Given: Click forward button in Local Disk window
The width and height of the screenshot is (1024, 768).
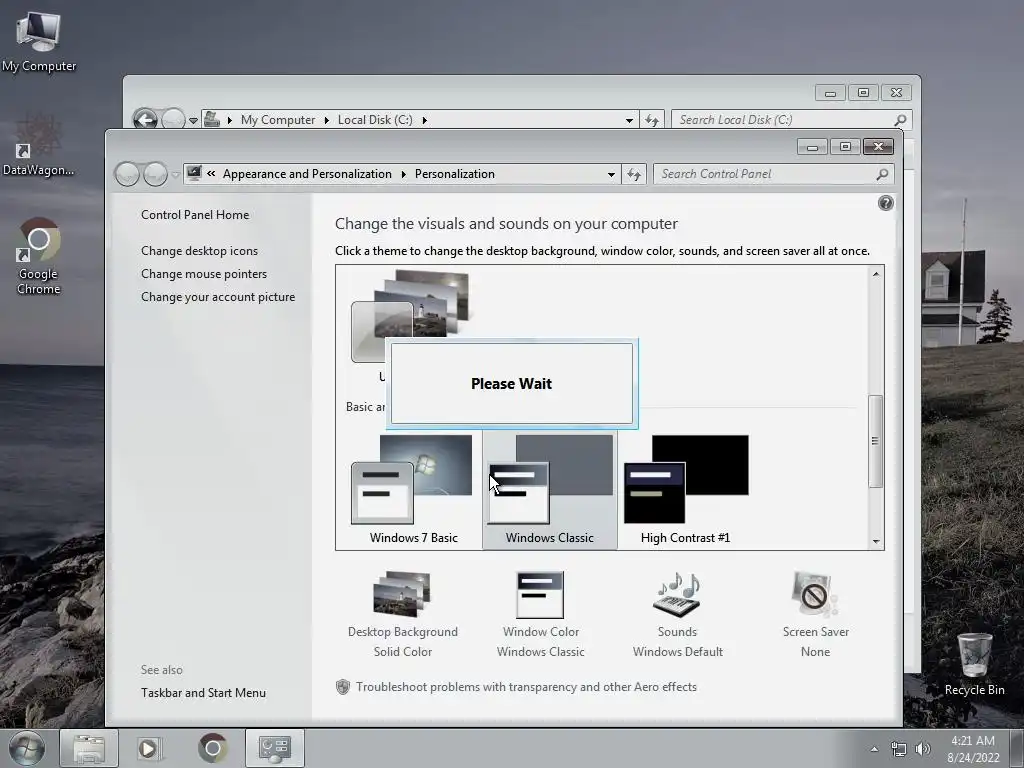Looking at the screenshot, I should tap(172, 120).
